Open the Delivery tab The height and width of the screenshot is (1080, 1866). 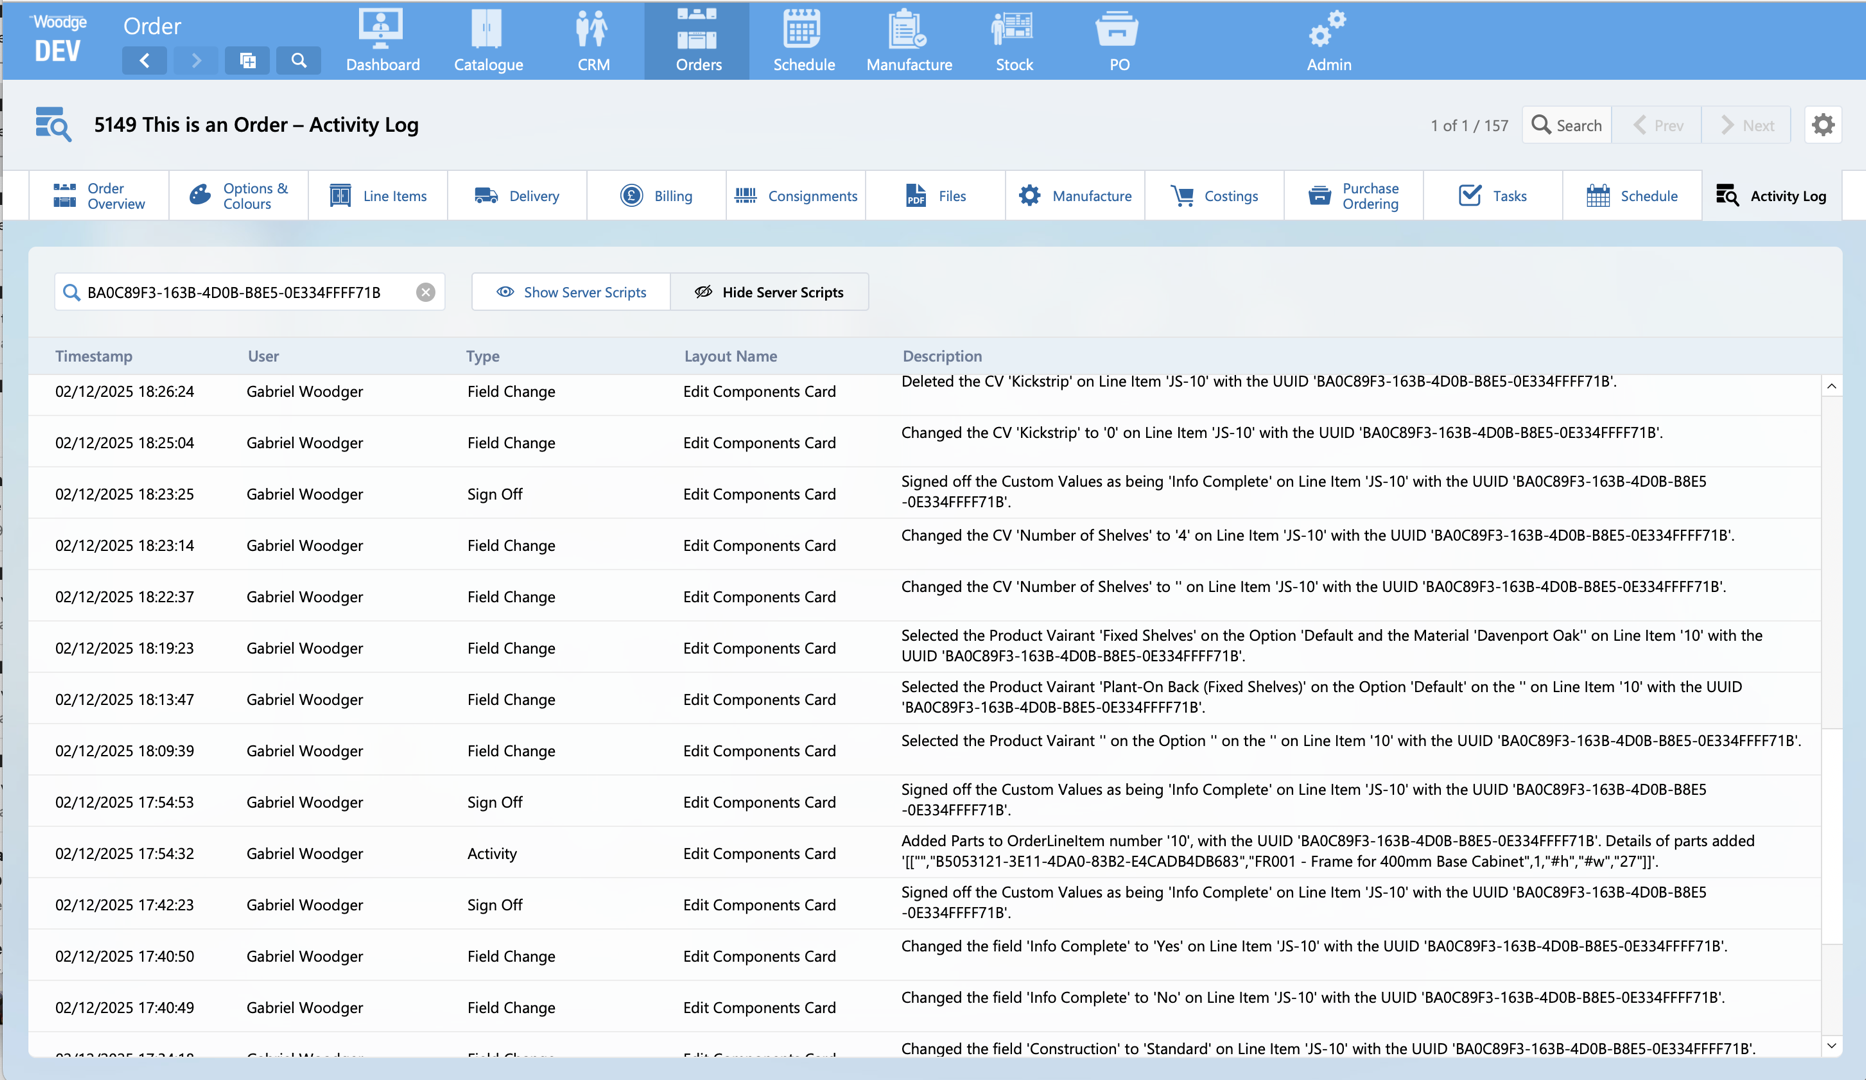(517, 196)
